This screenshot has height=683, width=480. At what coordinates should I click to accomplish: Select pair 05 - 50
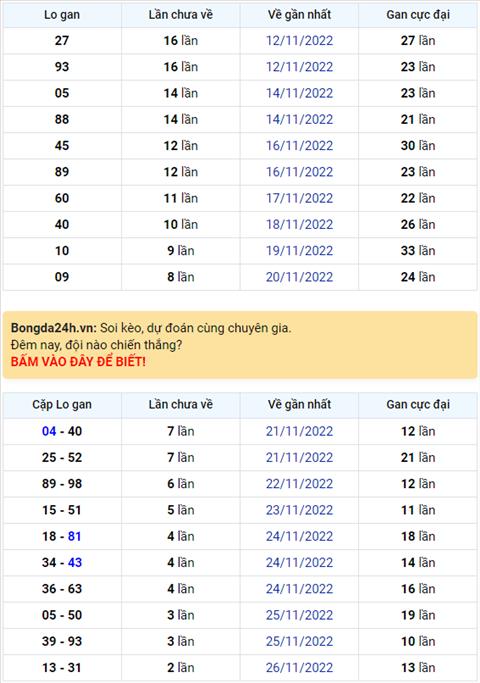(x=62, y=615)
